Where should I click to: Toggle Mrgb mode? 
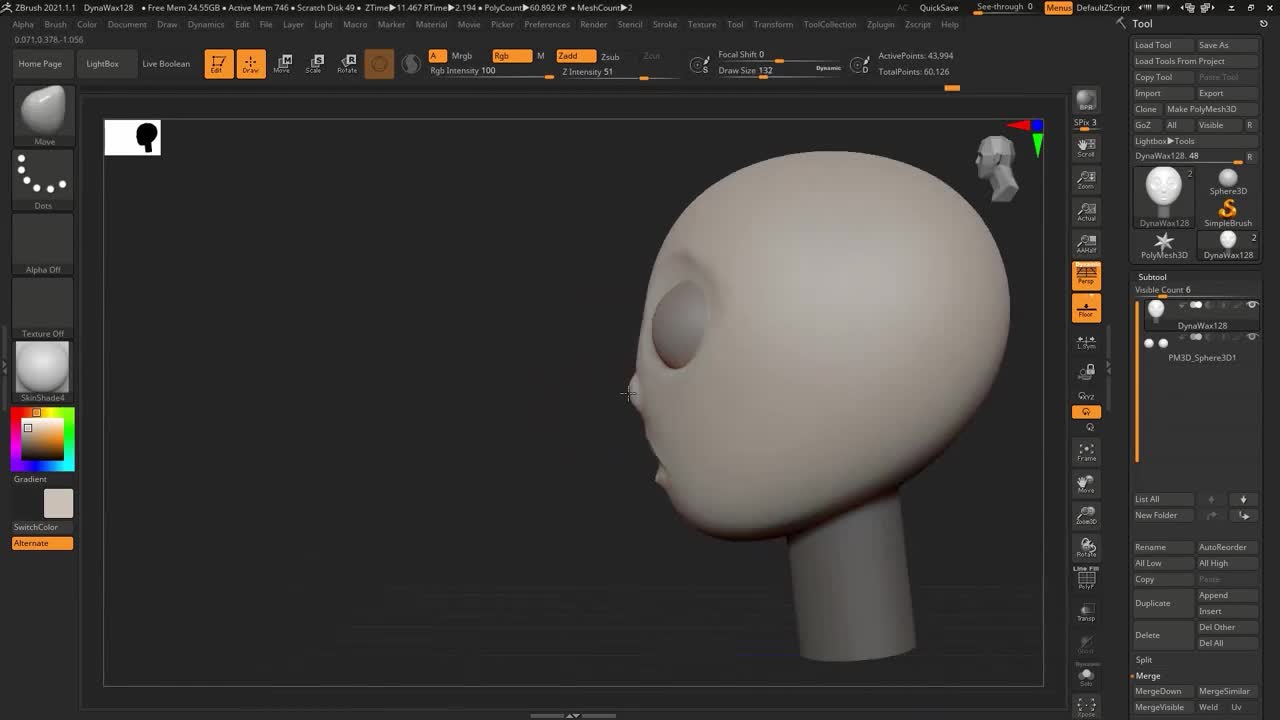point(462,56)
